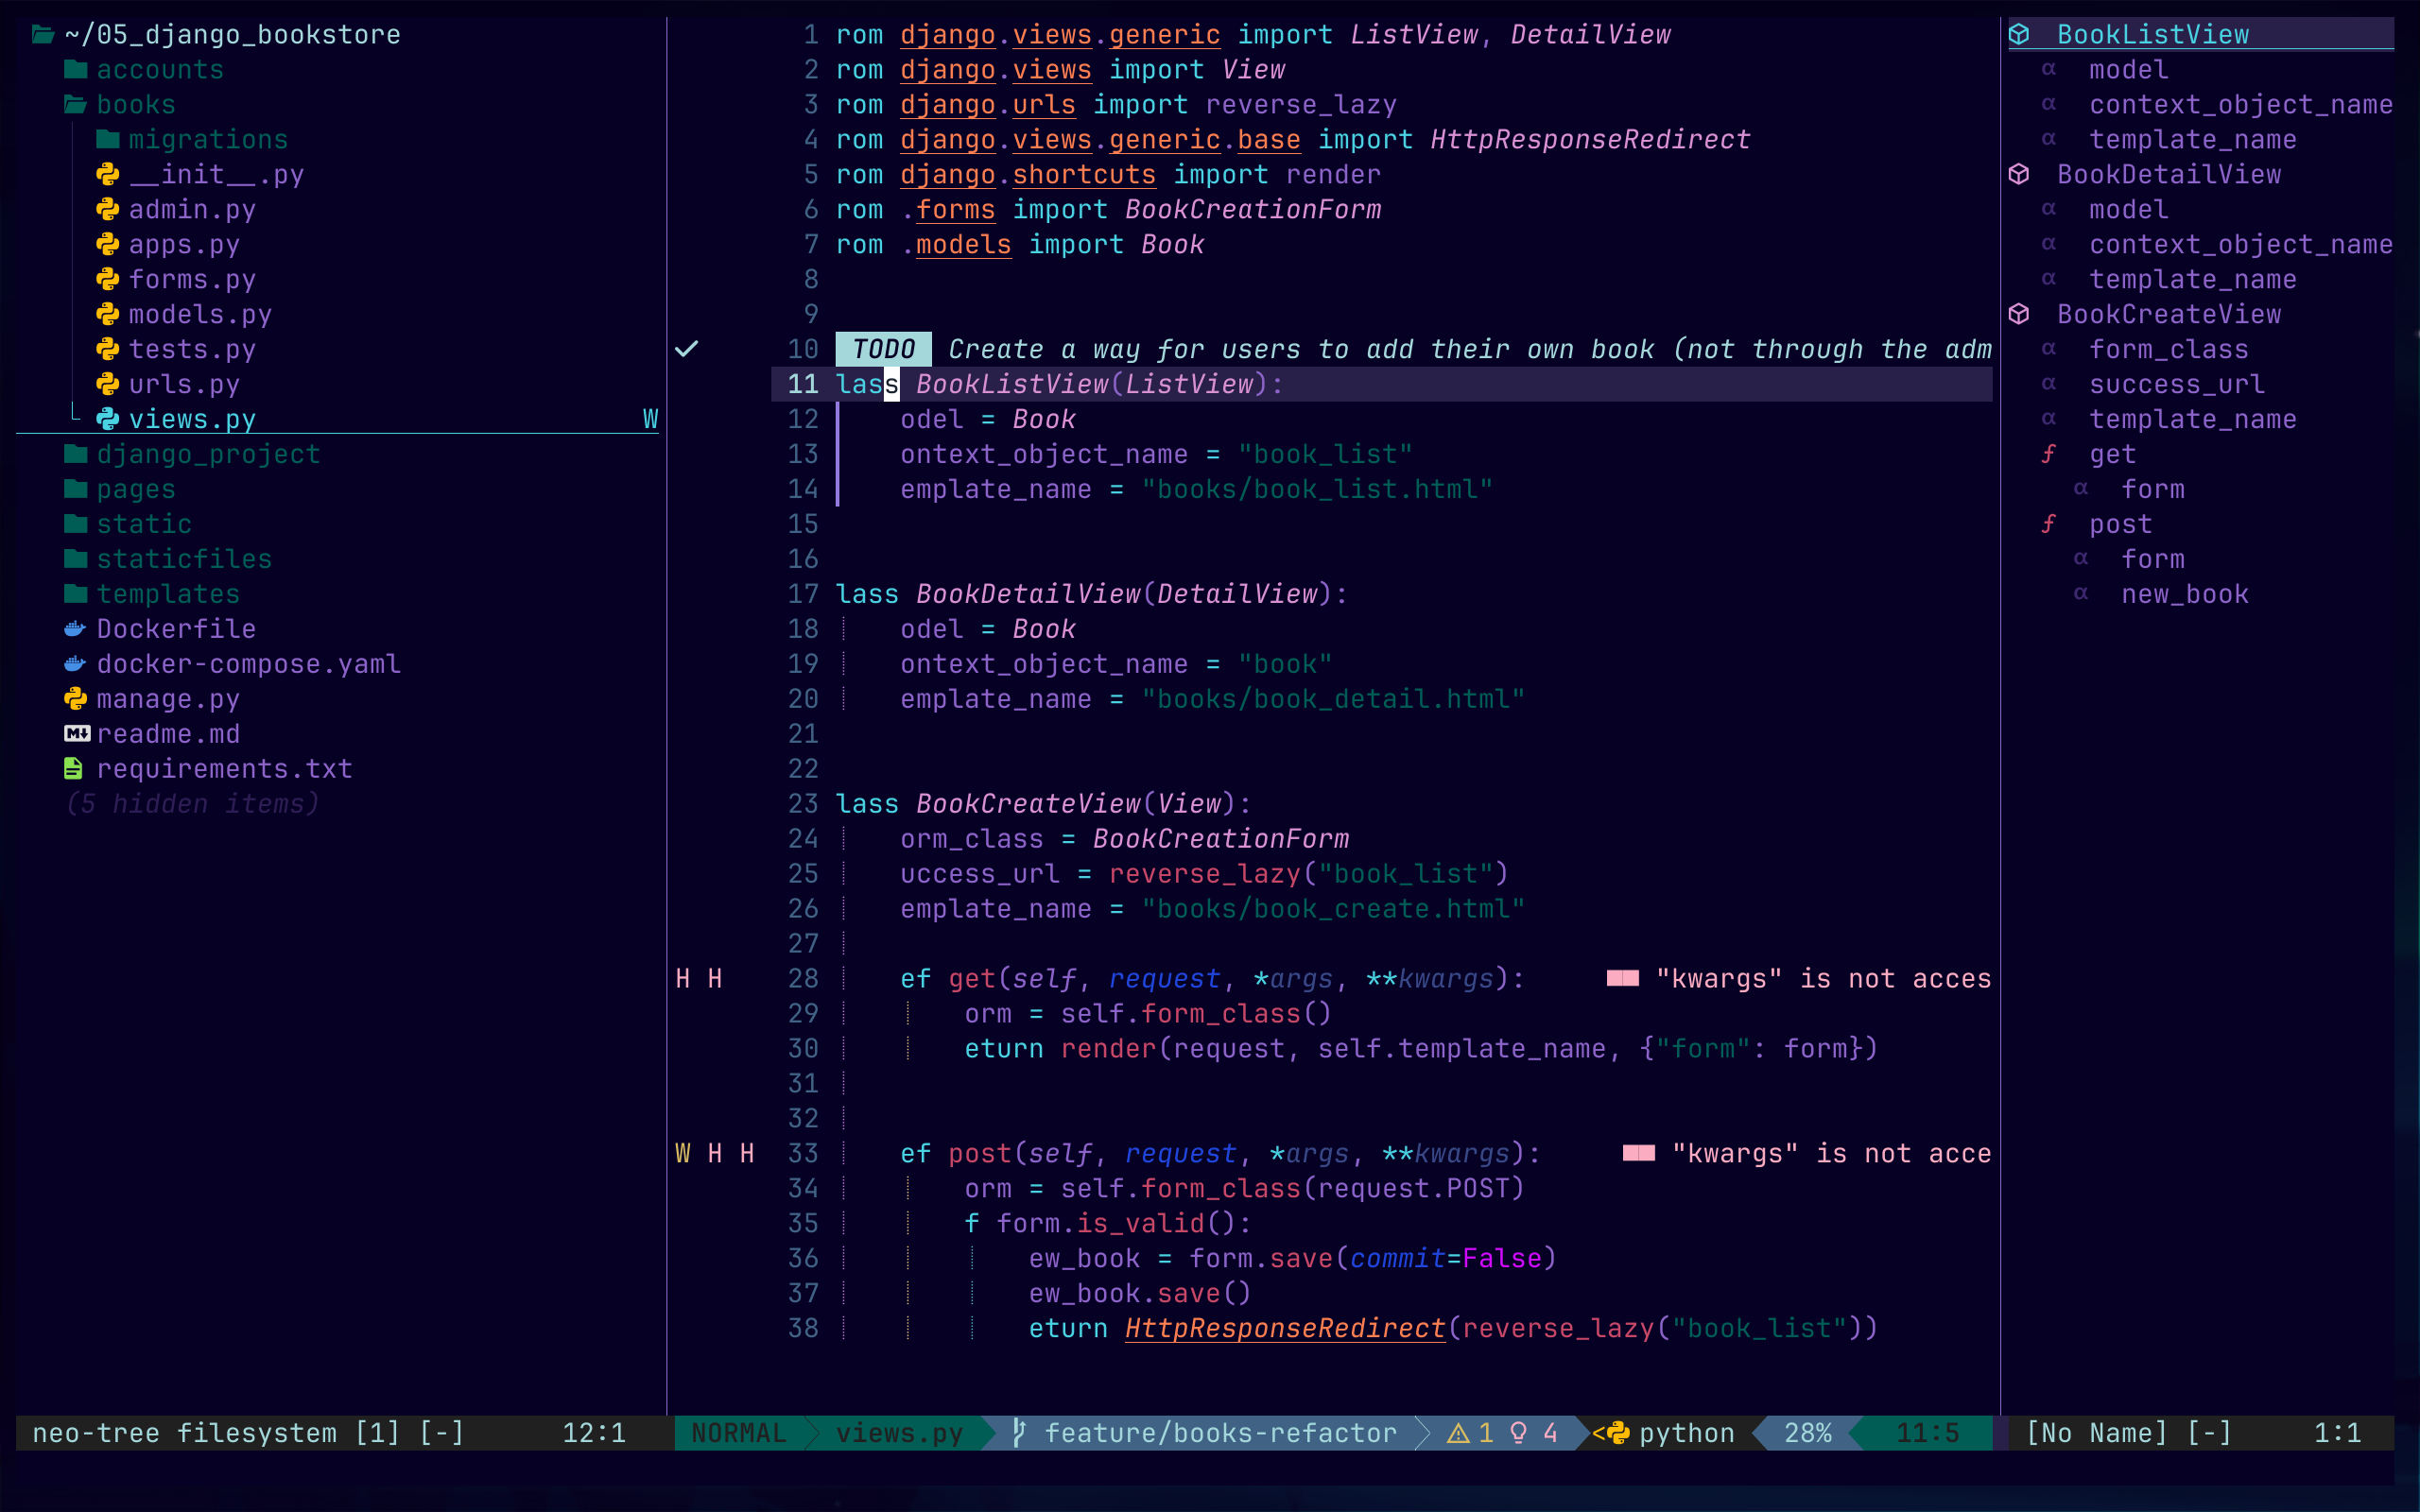The height and width of the screenshot is (1512, 2420).
Task: Click the NORMAL mode indicator
Action: click(x=739, y=1433)
